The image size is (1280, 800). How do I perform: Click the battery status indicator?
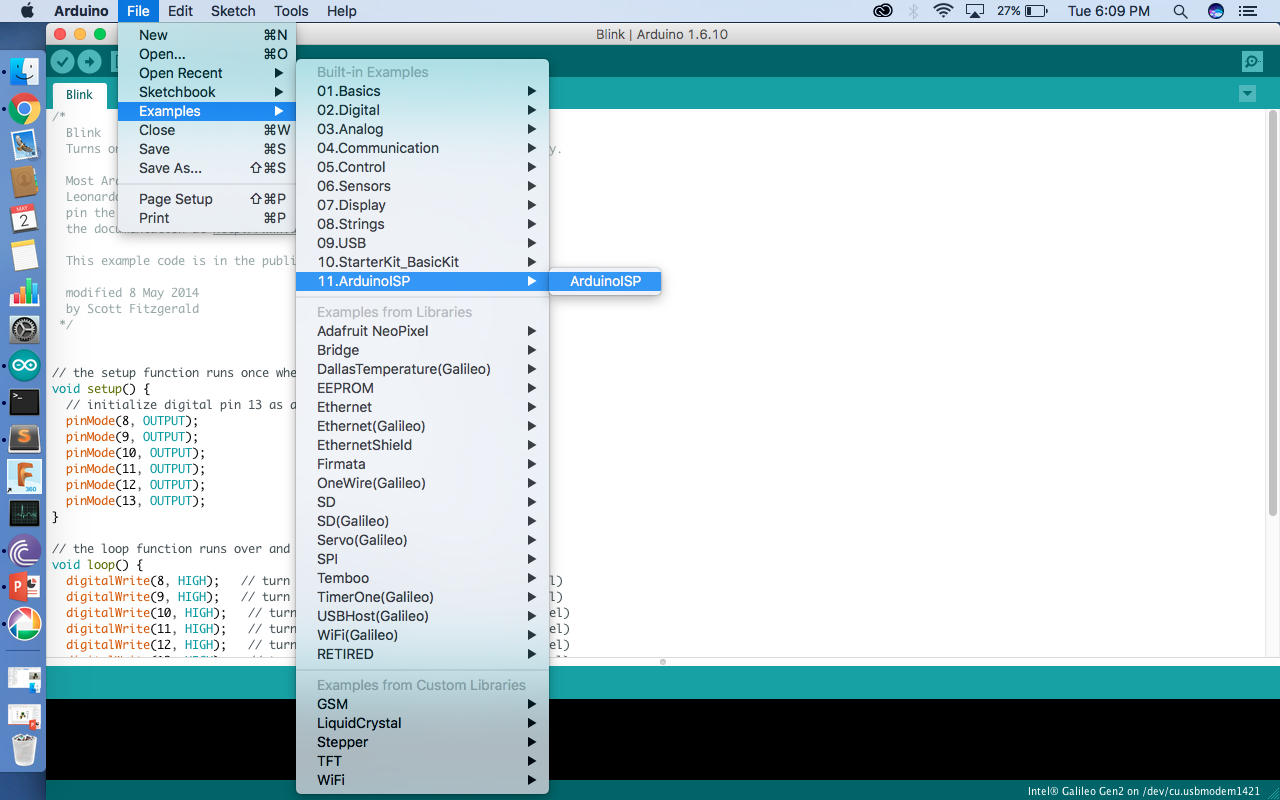tap(1022, 11)
